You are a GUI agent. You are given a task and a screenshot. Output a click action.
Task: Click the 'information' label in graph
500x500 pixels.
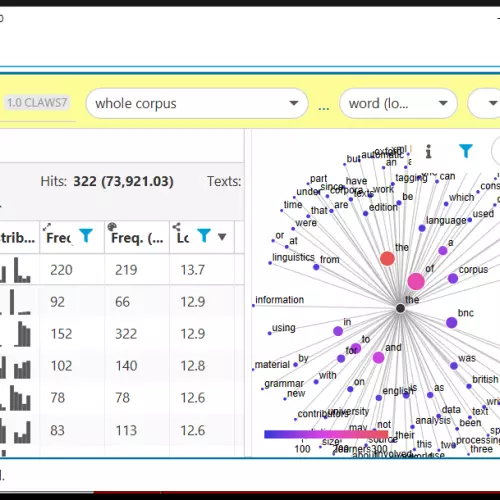click(279, 300)
